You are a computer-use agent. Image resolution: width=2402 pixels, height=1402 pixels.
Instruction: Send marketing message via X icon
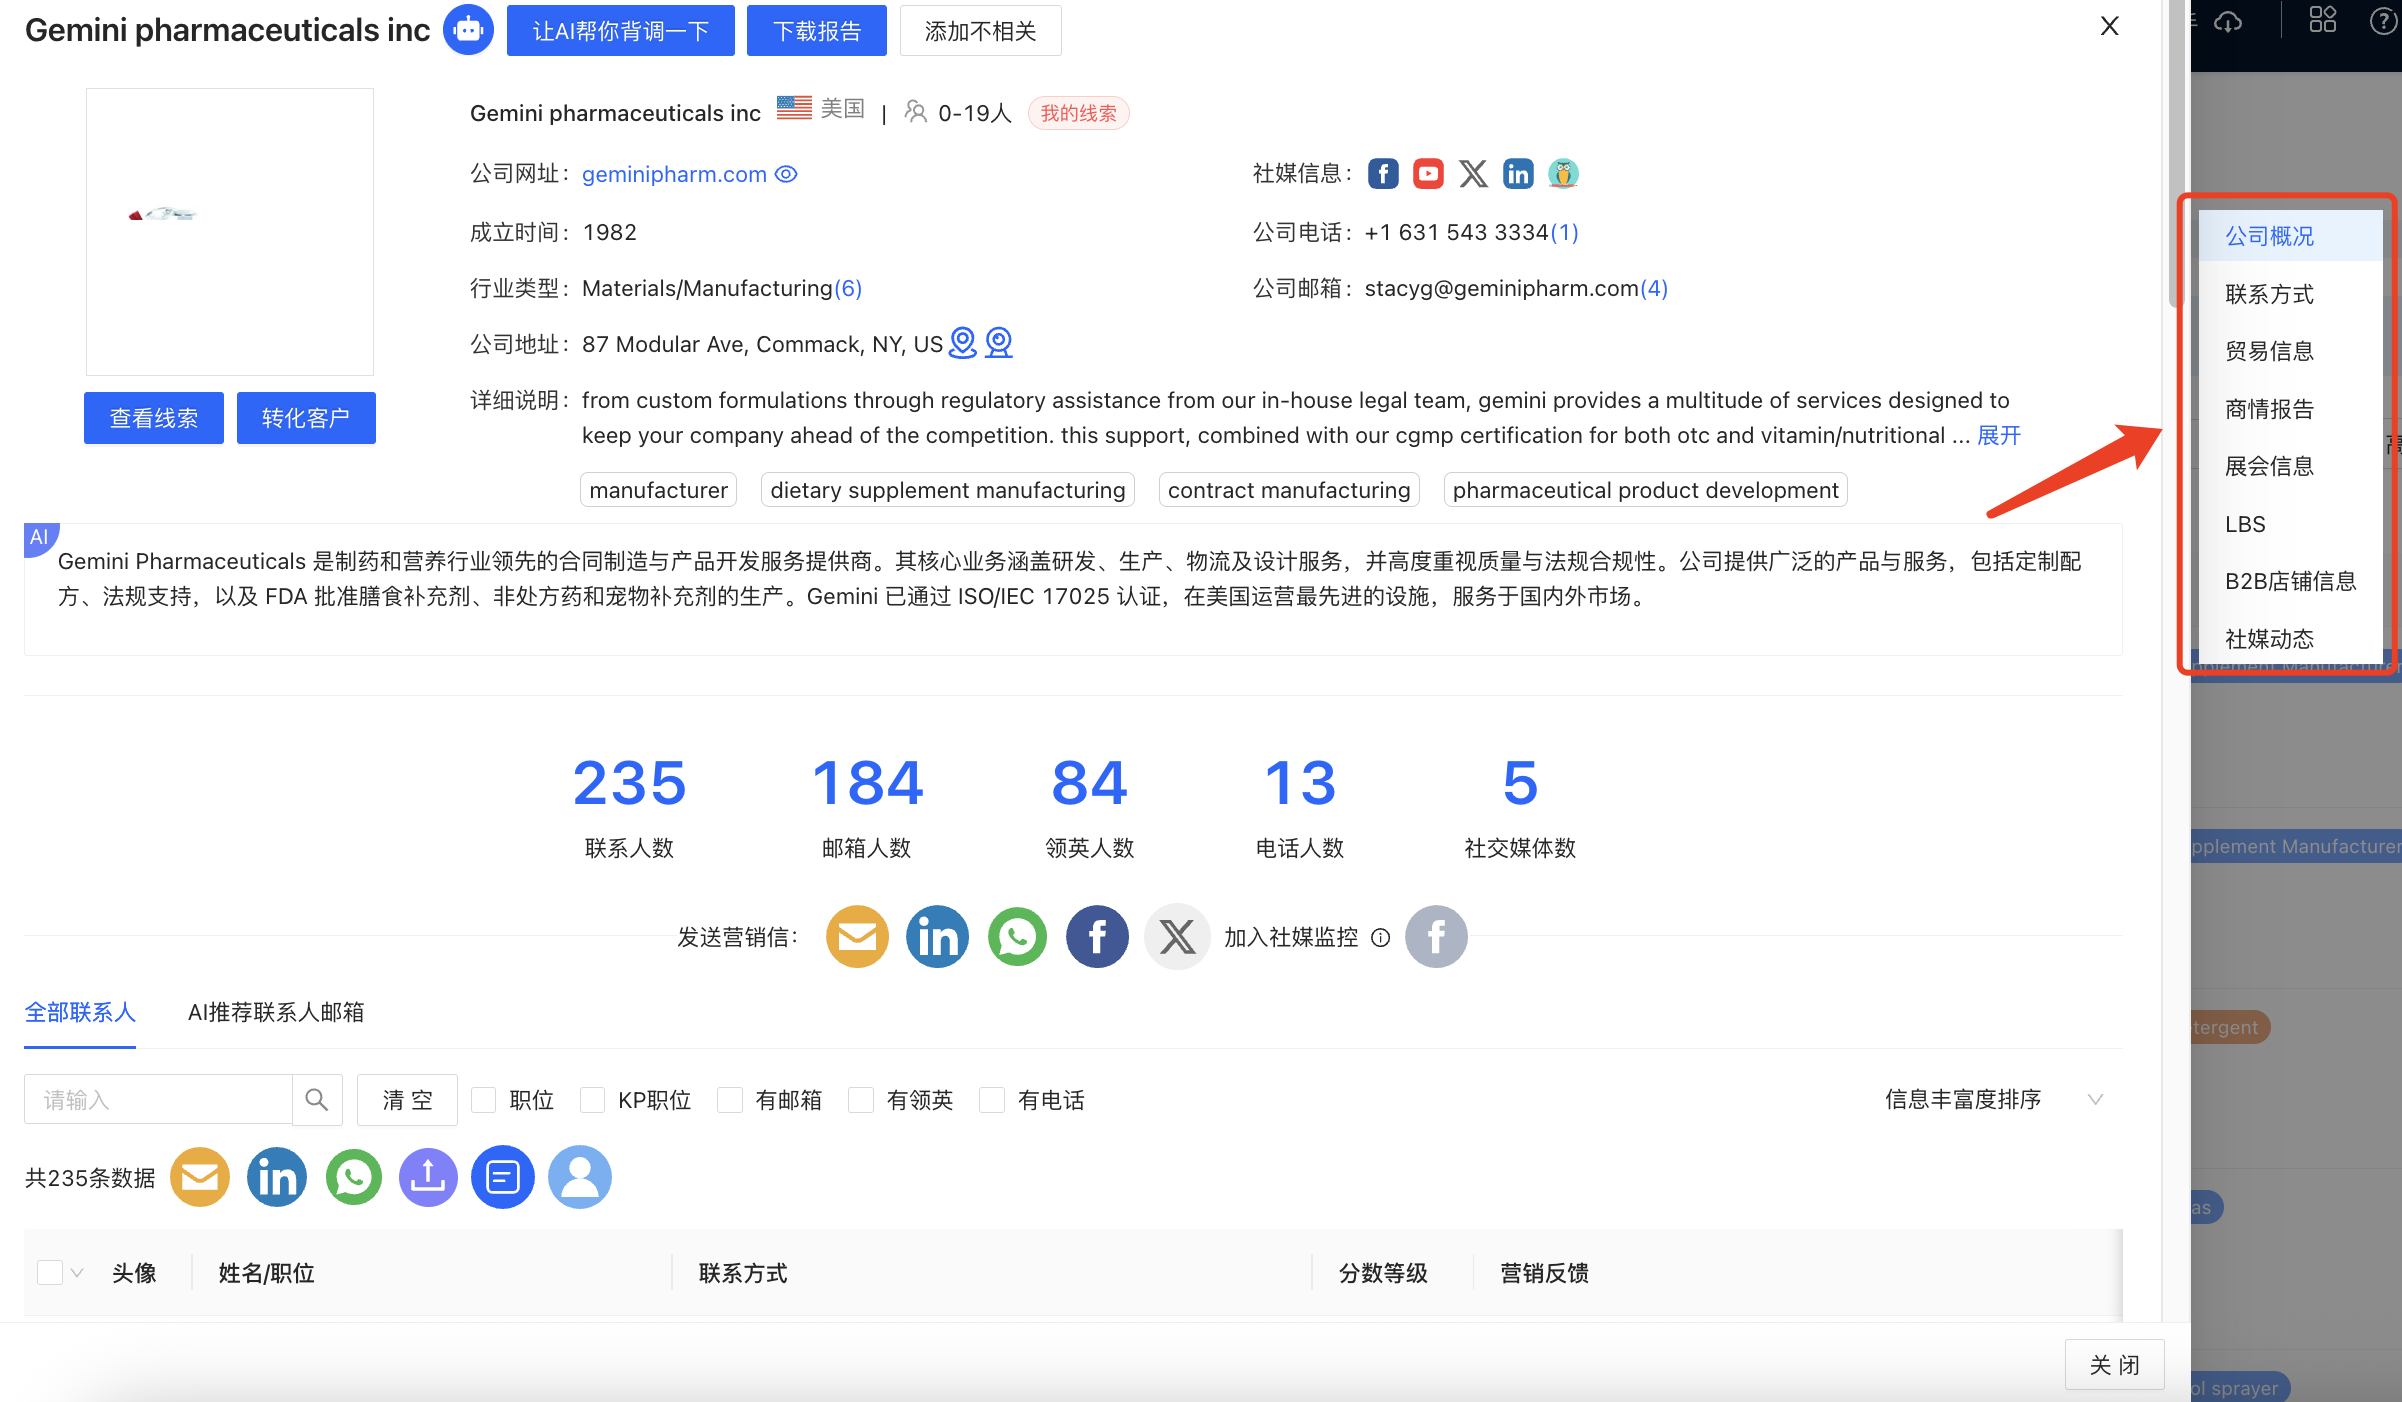pyautogui.click(x=1177, y=937)
